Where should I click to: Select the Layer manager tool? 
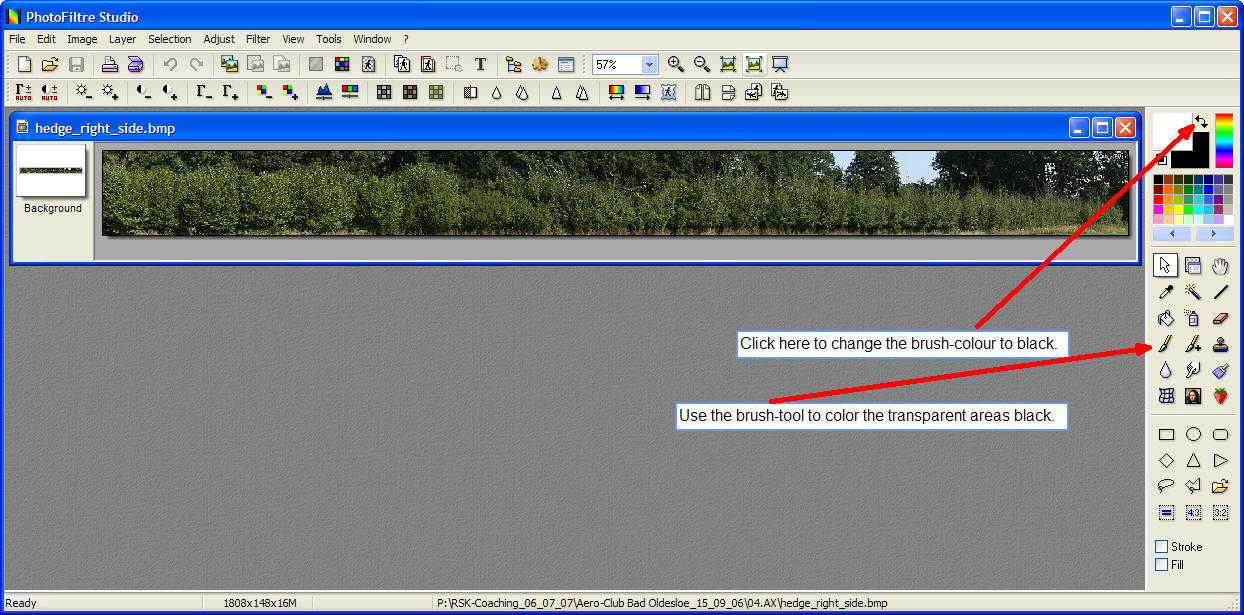click(x=1193, y=265)
